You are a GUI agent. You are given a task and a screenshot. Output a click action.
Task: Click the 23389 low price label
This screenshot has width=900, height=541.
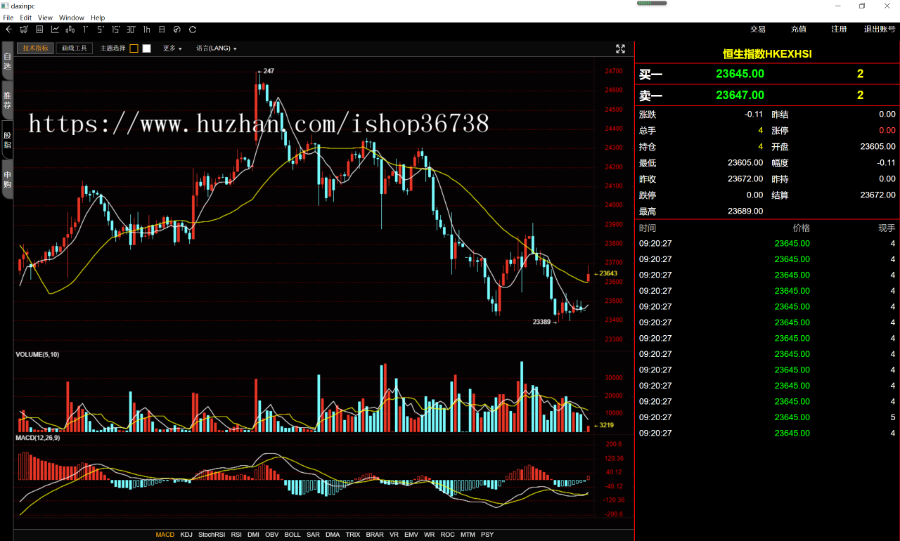[x=542, y=322]
